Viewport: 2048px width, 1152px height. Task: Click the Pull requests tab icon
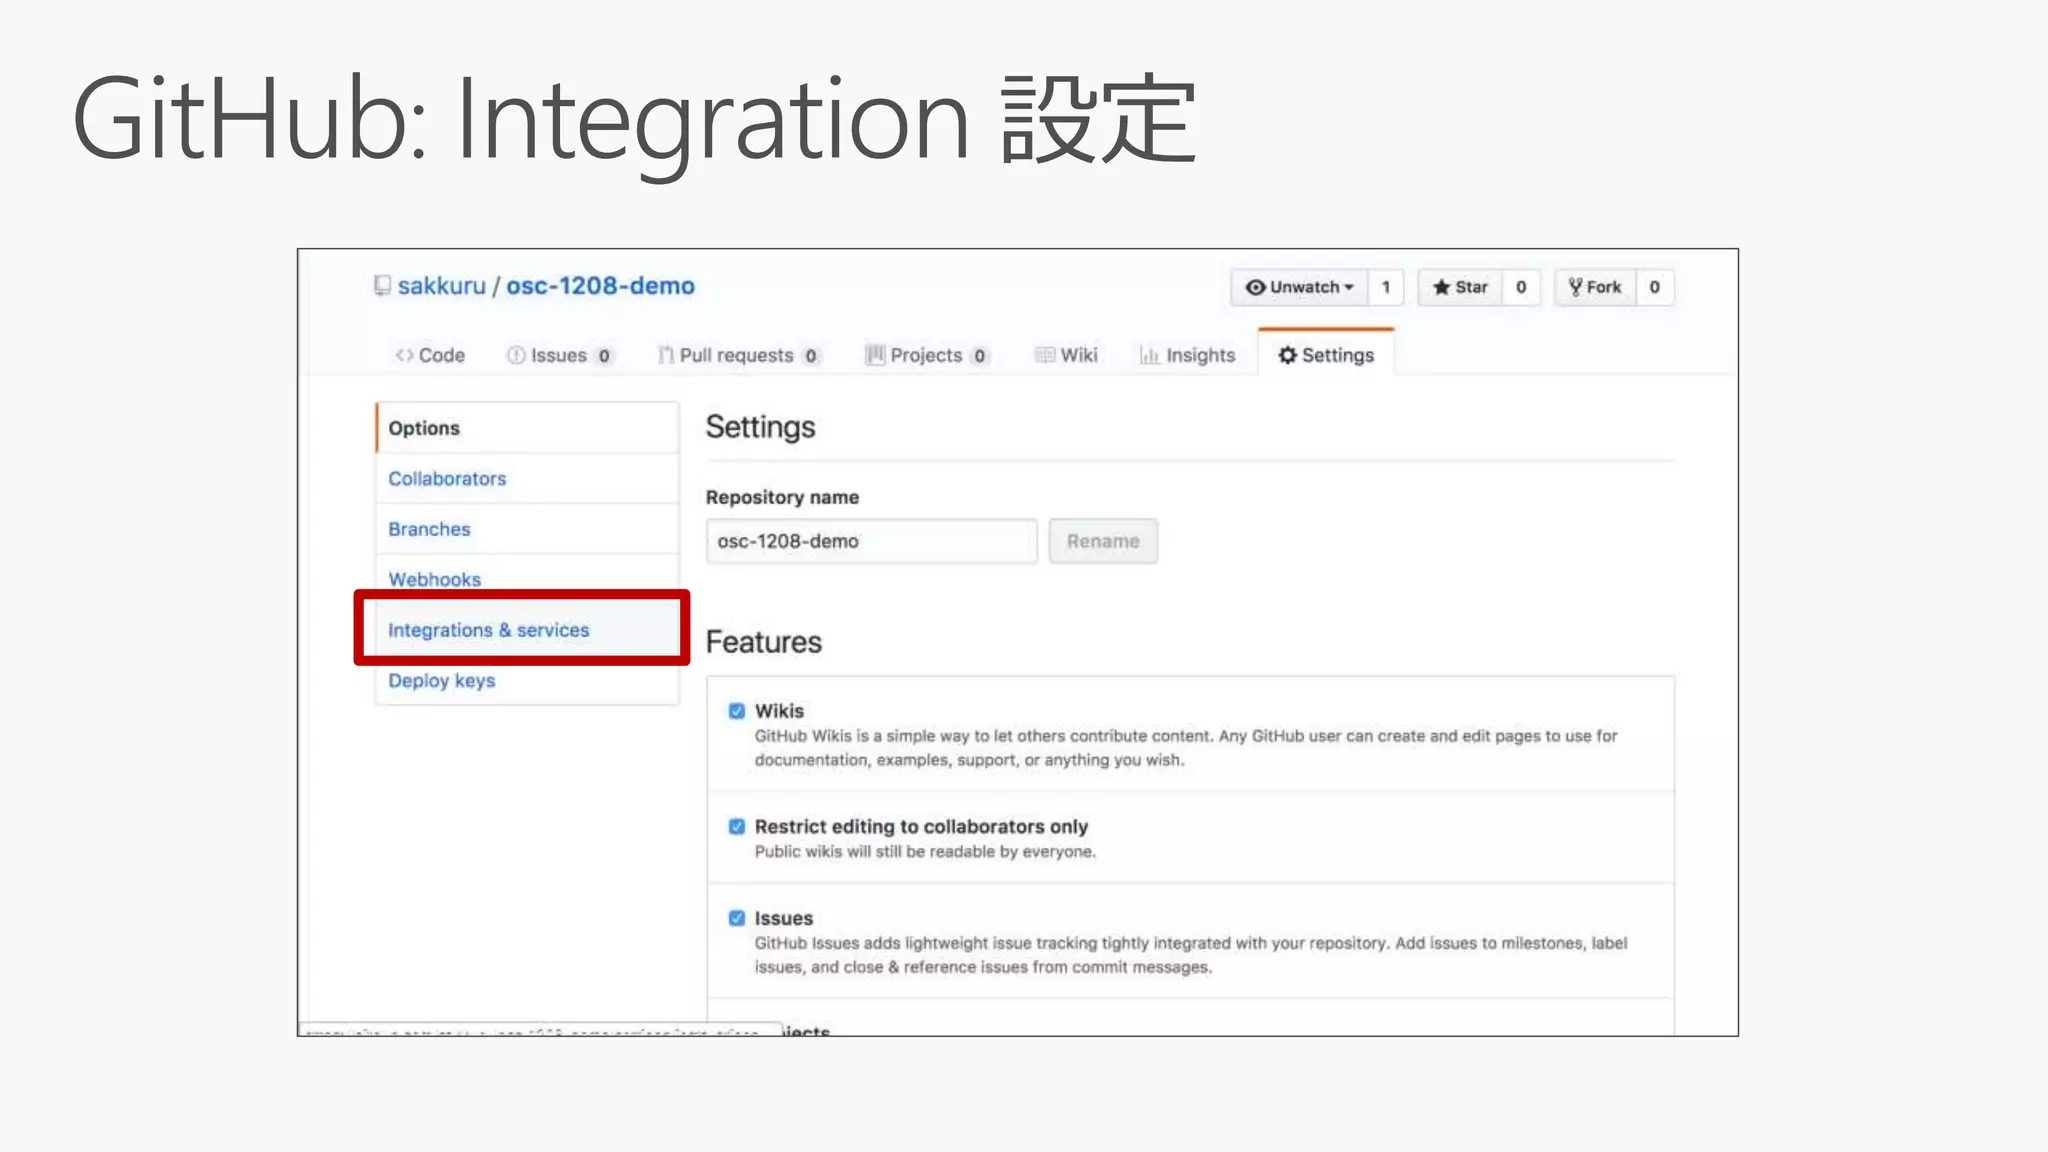coord(665,355)
